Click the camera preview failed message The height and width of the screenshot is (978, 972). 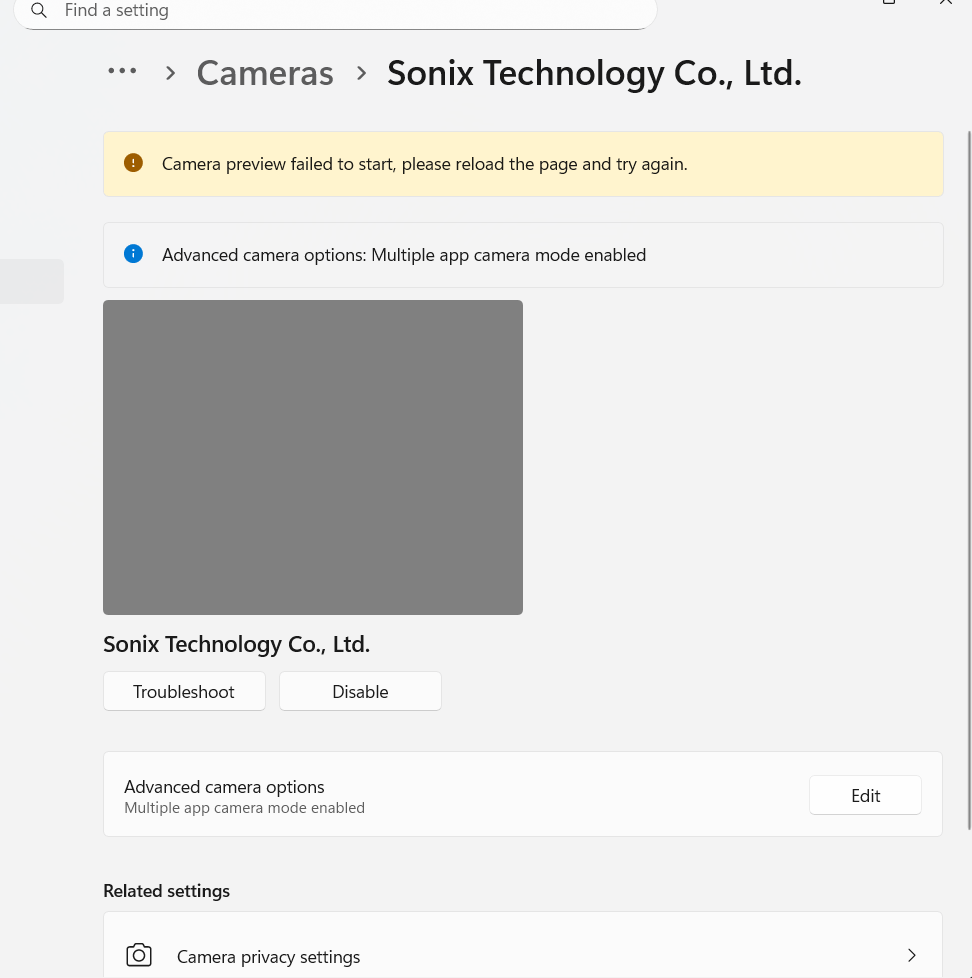(x=424, y=164)
